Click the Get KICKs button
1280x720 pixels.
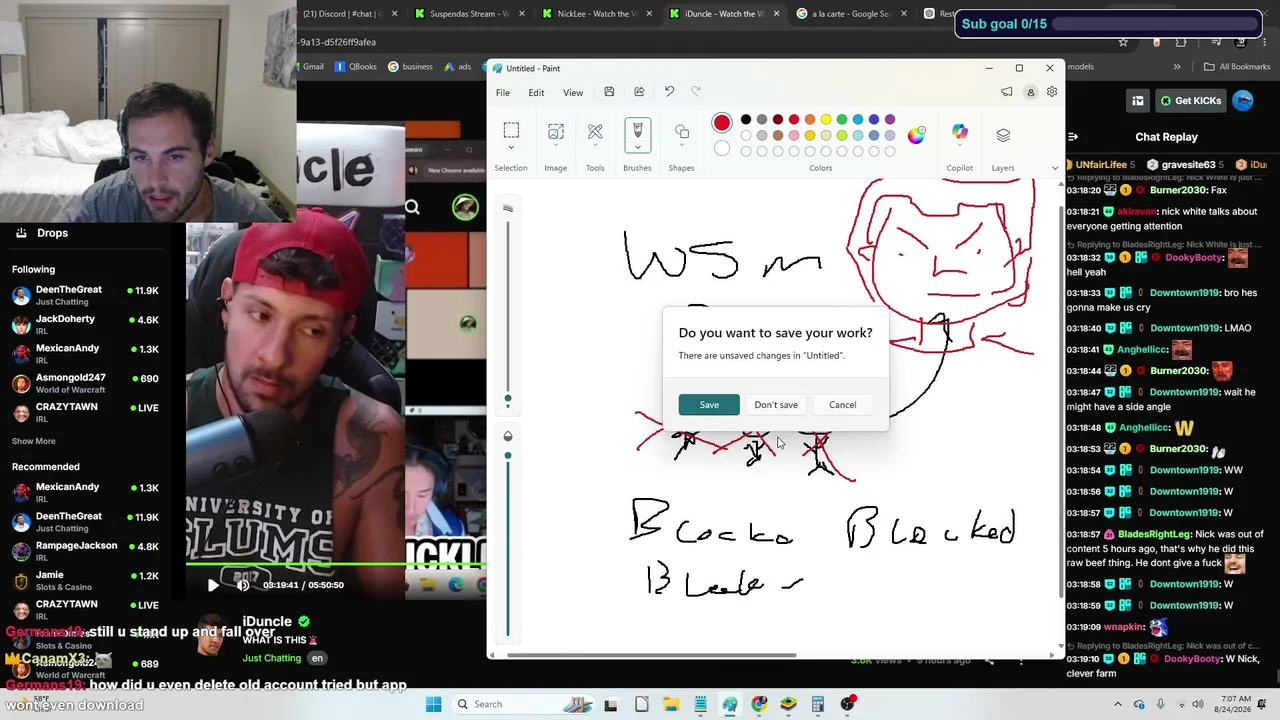[1191, 101]
